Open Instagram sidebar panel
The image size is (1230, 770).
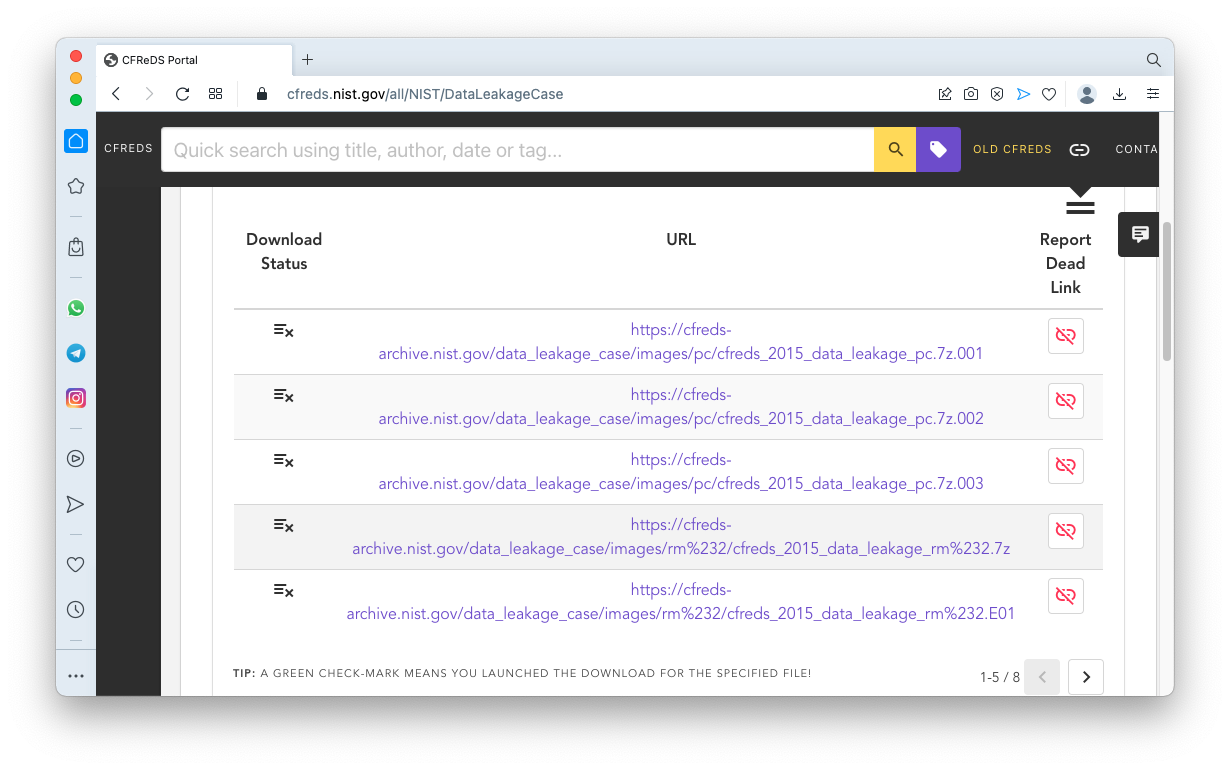pyautogui.click(x=76, y=398)
